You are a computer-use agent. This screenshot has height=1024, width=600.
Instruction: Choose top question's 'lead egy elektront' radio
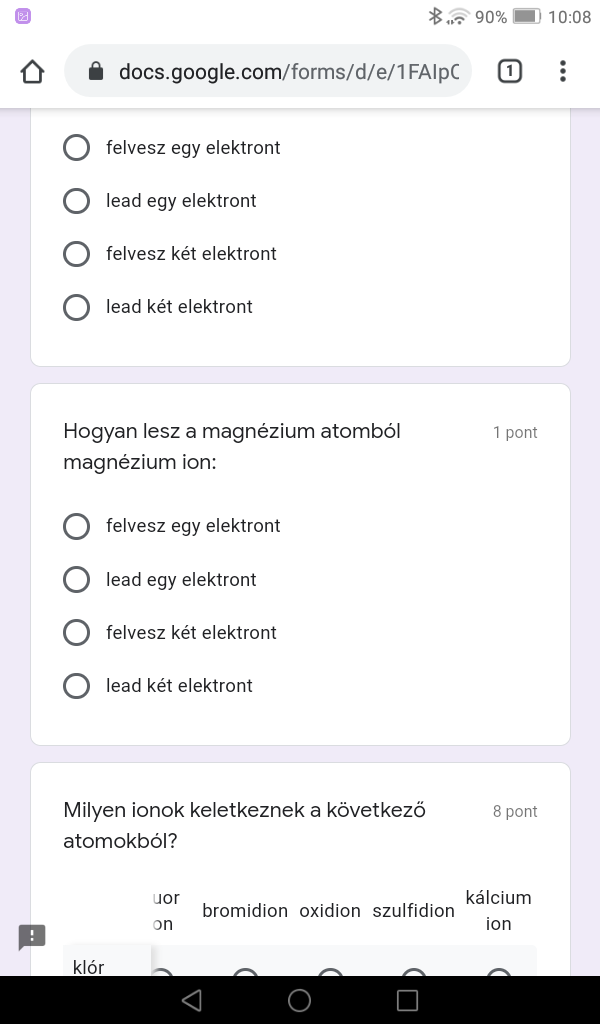(77, 201)
